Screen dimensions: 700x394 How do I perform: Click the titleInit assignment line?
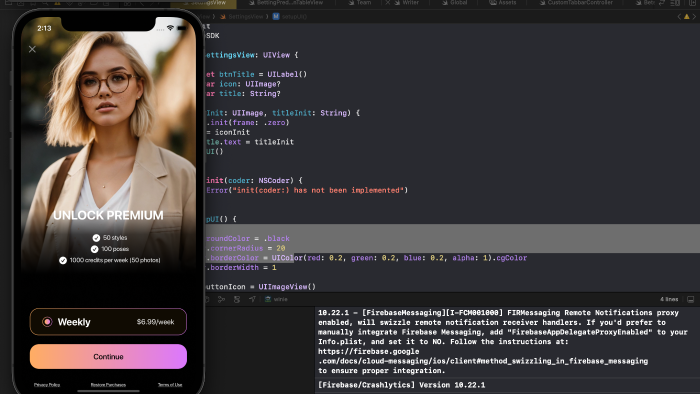tap(250, 142)
